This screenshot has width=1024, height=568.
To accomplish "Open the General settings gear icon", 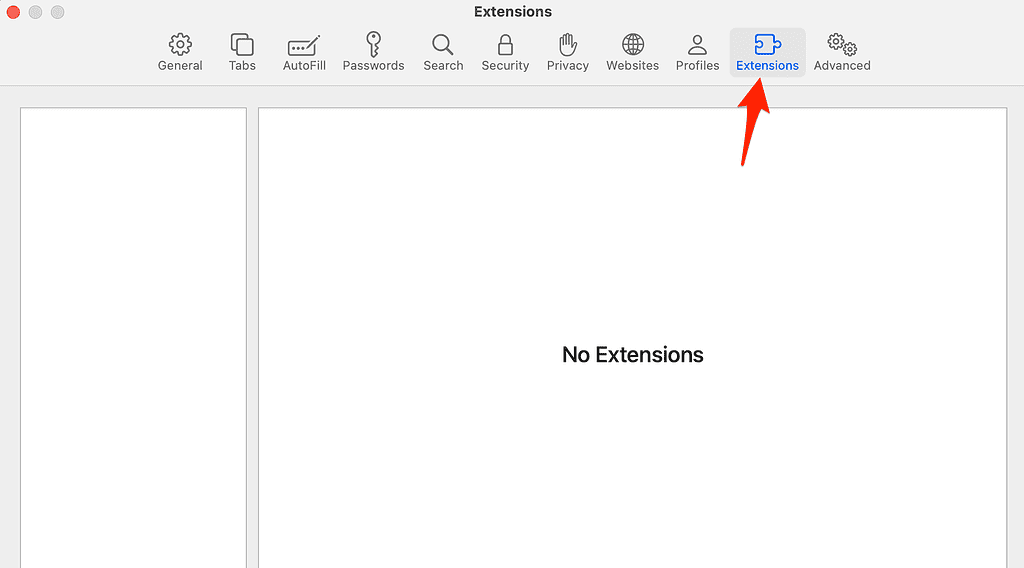I will click(x=180, y=45).
